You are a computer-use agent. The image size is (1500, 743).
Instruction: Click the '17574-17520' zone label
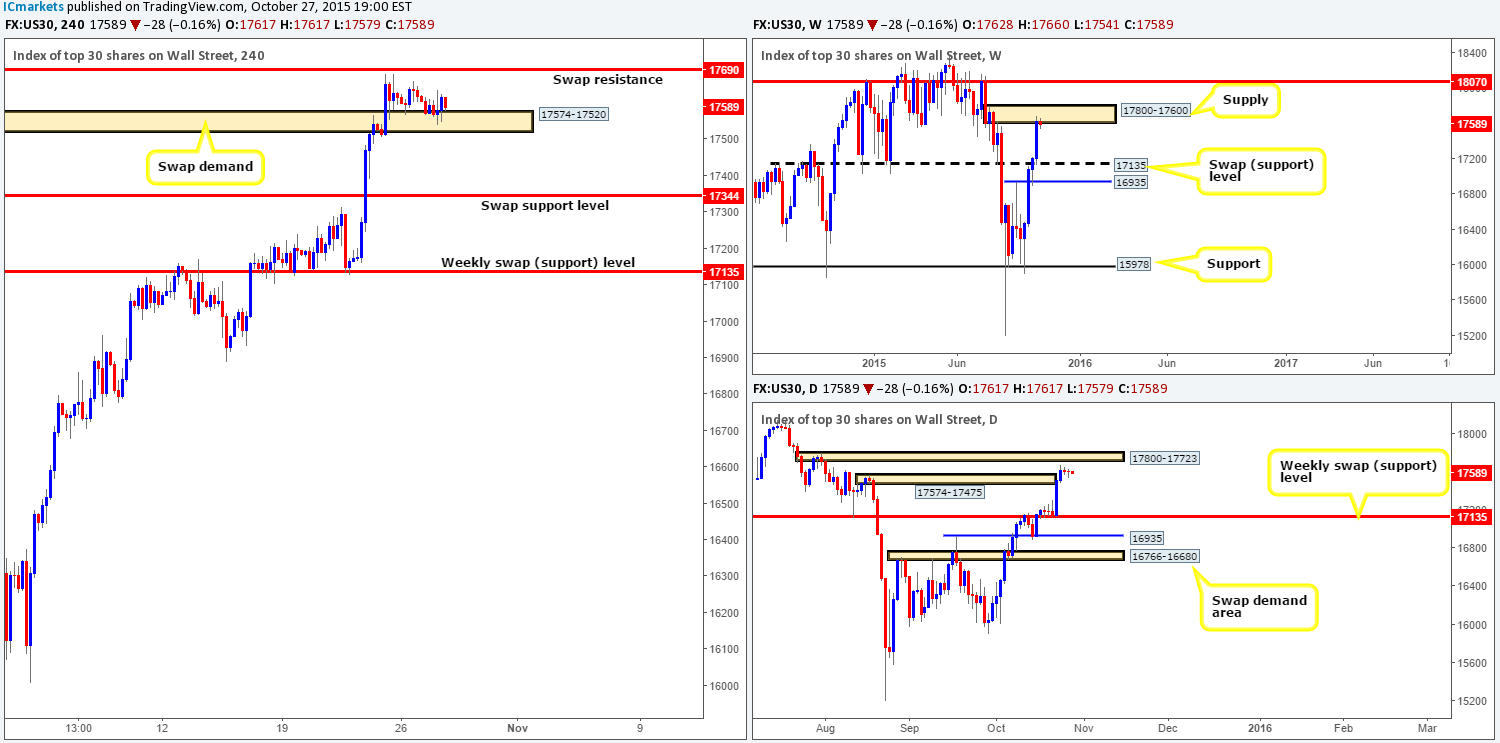point(573,114)
